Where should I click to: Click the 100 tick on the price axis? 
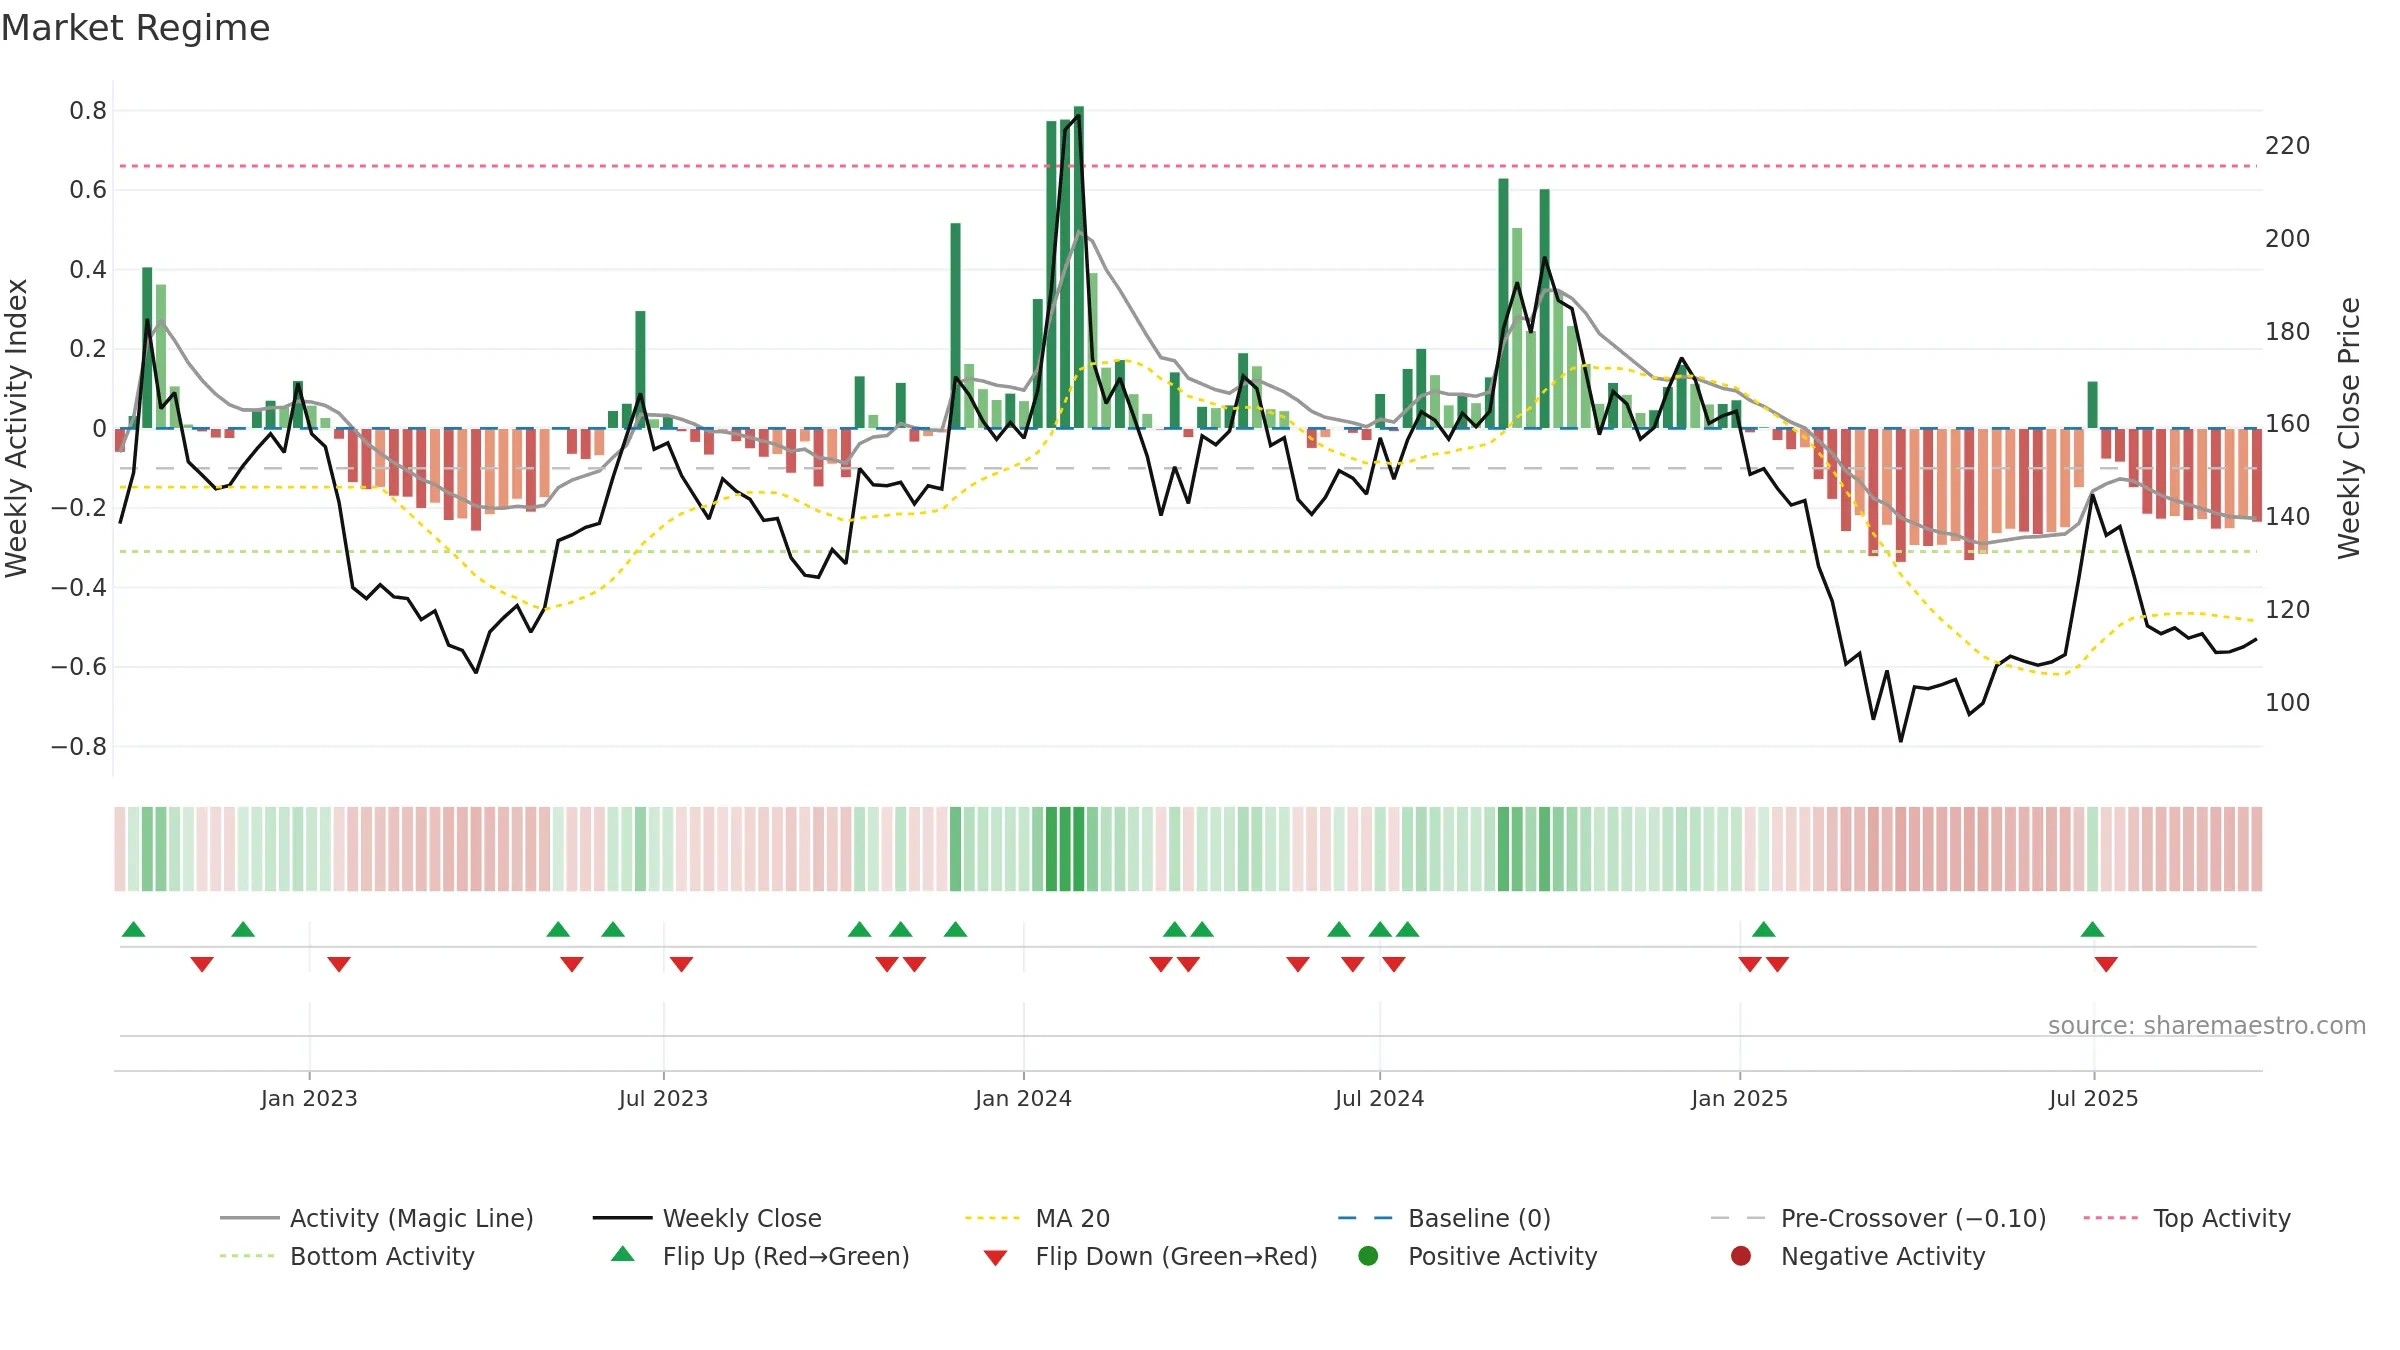pos(2288,703)
